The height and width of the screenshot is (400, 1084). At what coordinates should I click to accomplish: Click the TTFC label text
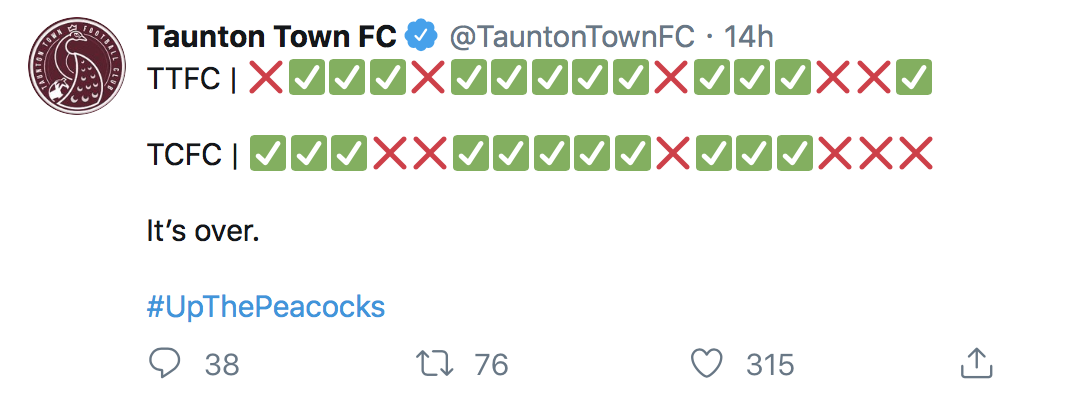point(183,78)
